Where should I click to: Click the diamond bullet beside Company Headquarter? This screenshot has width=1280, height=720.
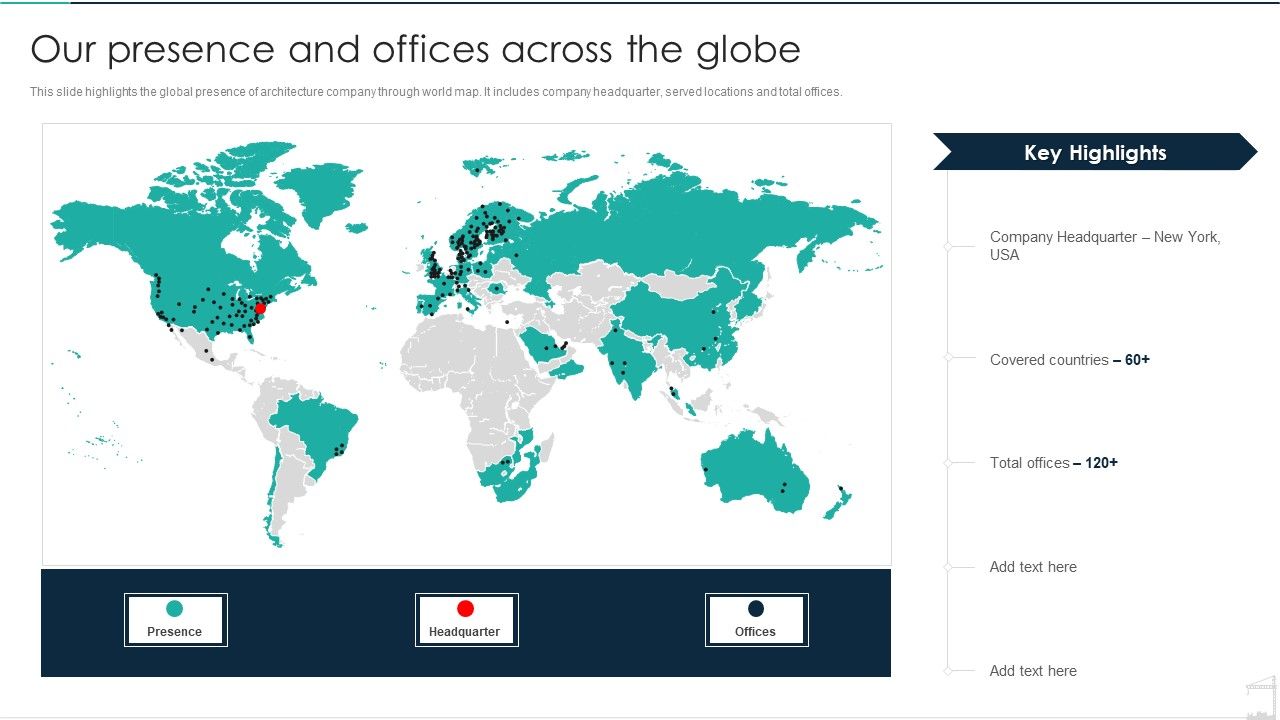[x=948, y=246]
